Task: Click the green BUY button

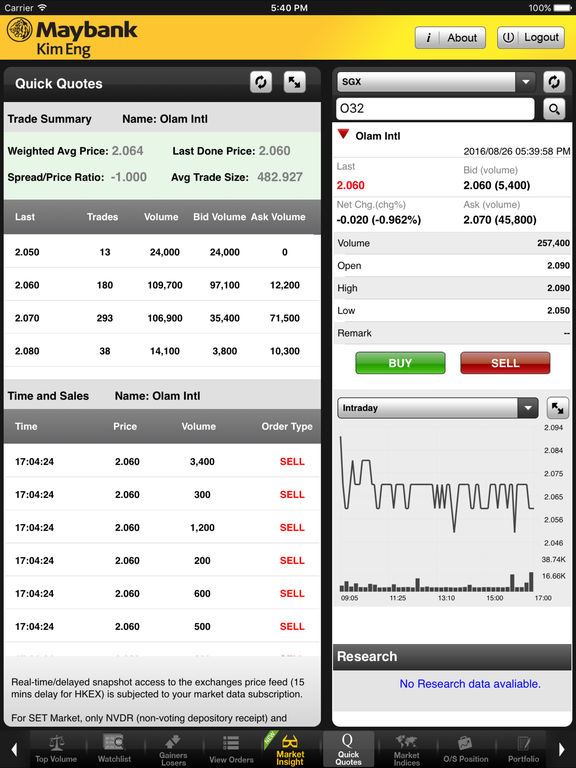Action: click(400, 363)
